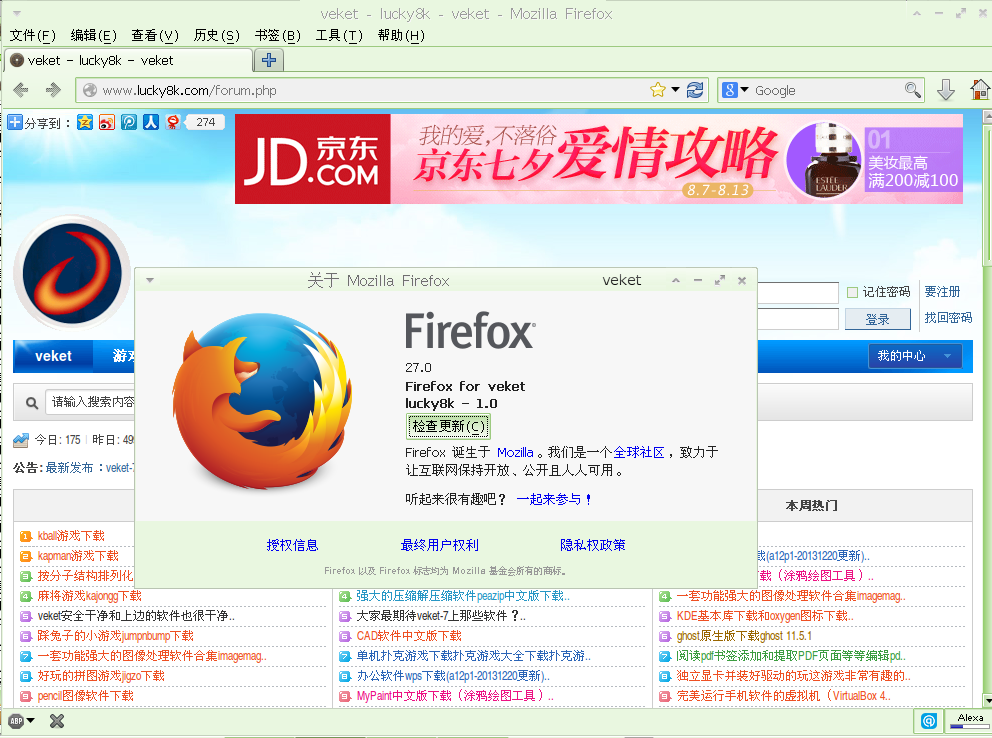Share to Tencent Weibo icon
Image resolution: width=992 pixels, height=738 pixels.
(129, 122)
